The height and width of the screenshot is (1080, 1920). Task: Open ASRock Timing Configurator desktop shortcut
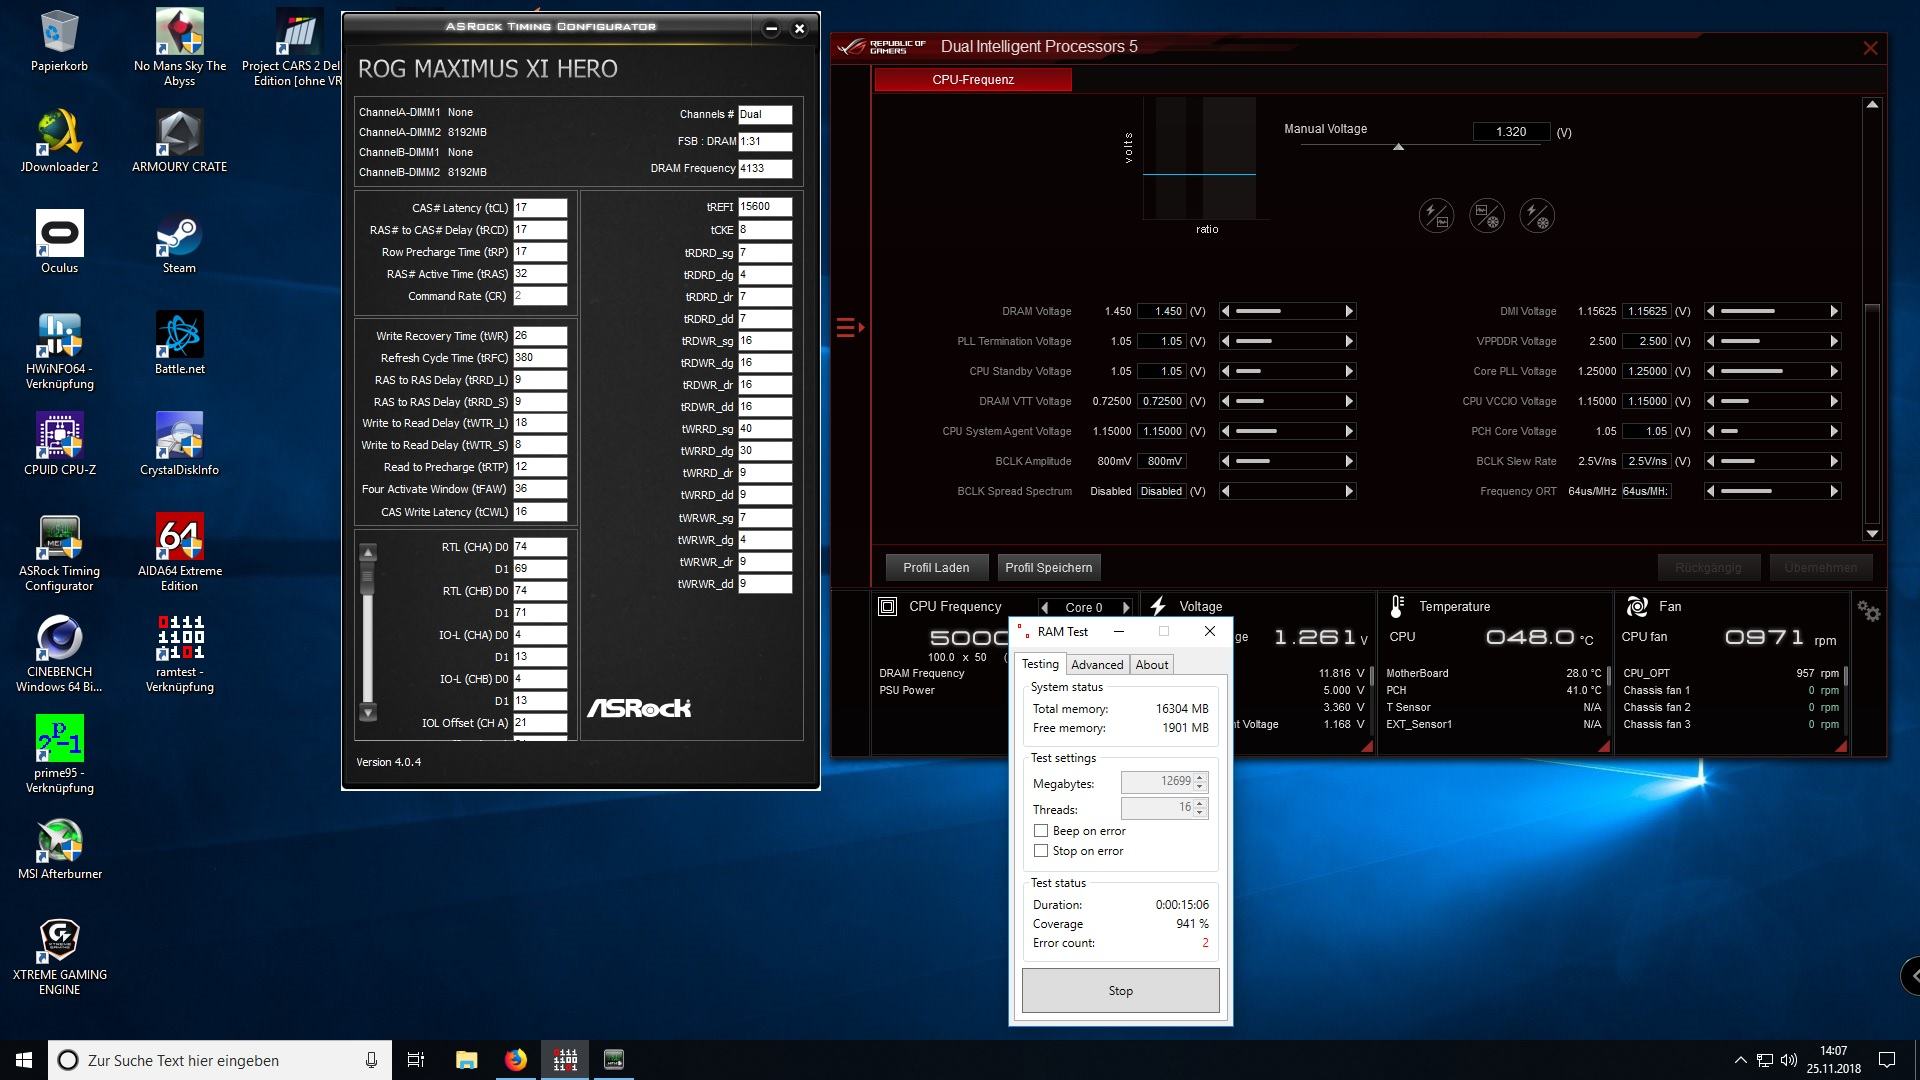[x=59, y=553]
